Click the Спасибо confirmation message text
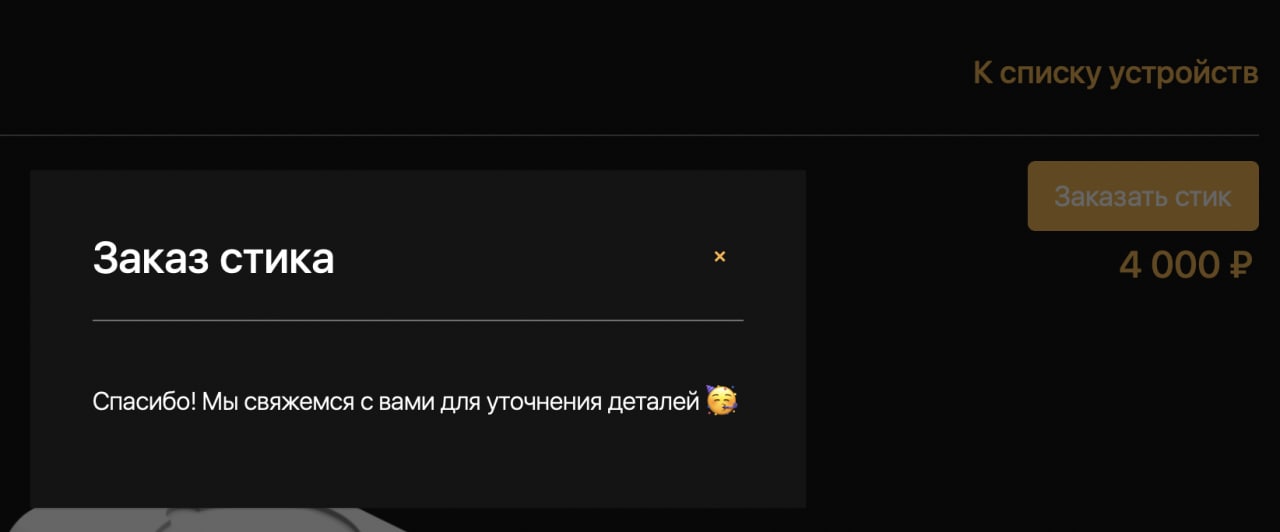Screen dimensions: 1280x532 click(395, 402)
